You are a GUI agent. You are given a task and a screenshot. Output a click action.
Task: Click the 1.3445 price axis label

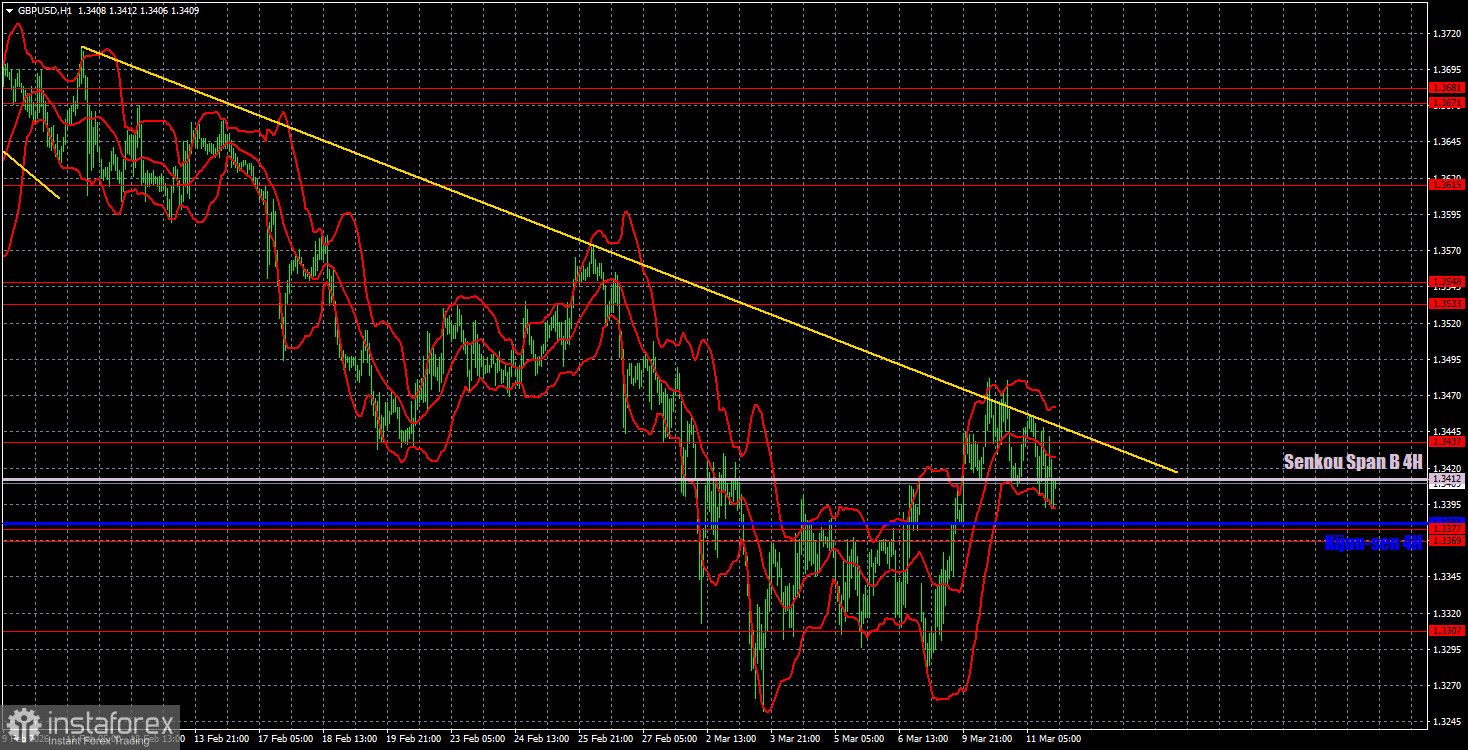(x=1447, y=431)
